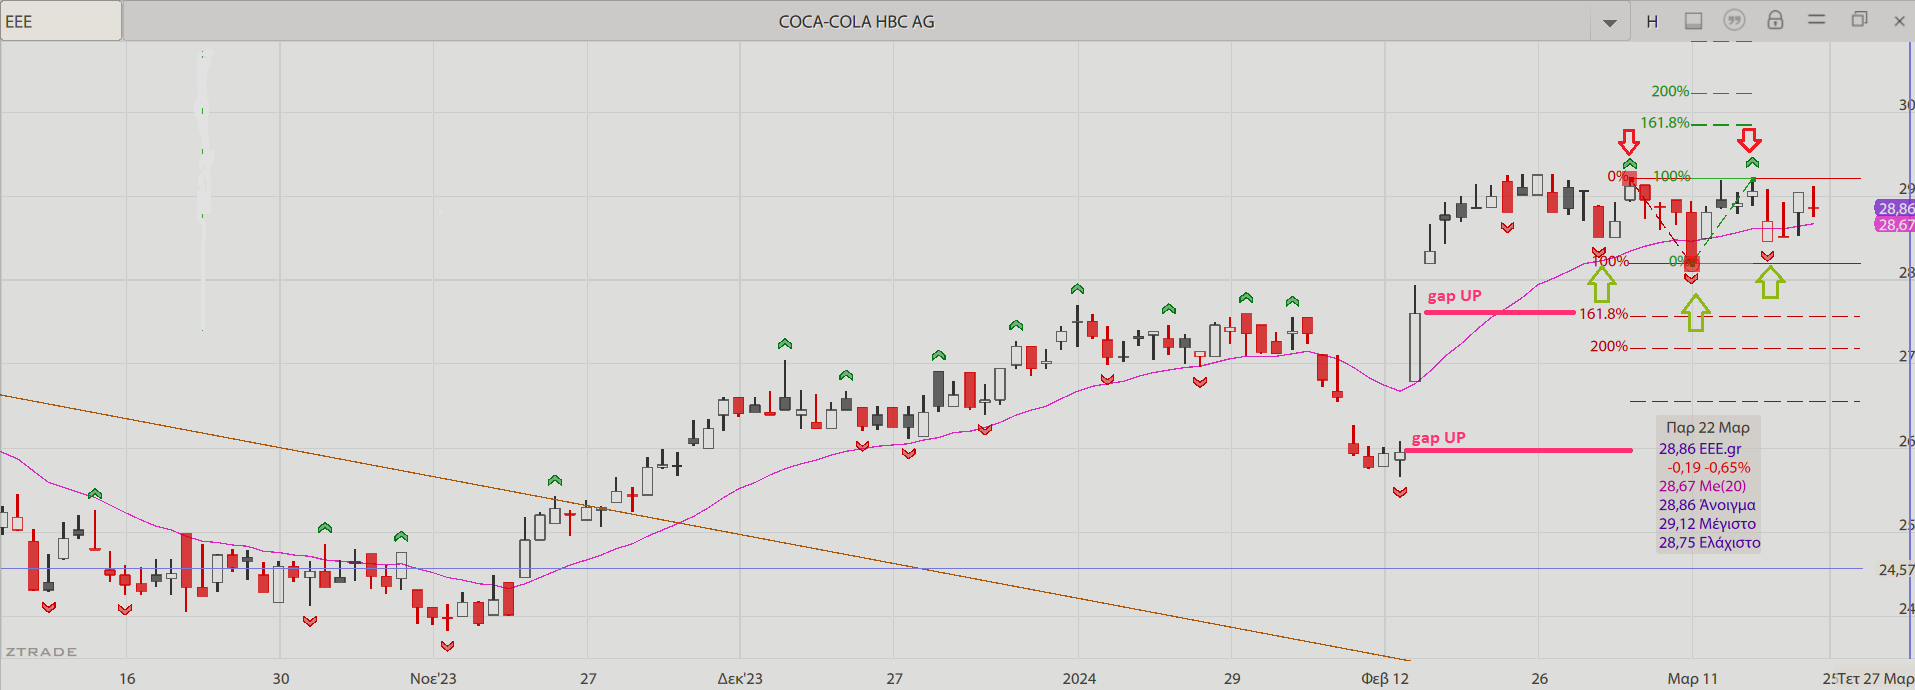This screenshot has width=1915, height=690.
Task: Select the lower pink gap line
Action: point(1518,450)
